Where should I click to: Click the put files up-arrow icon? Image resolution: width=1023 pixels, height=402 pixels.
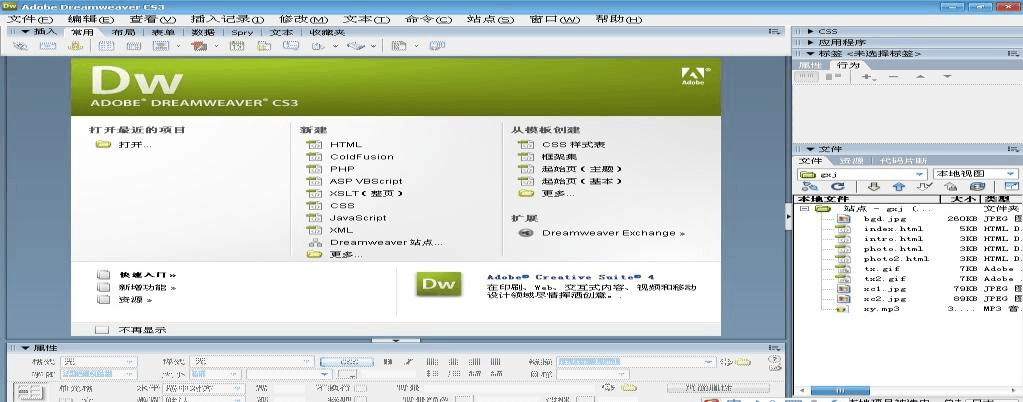[x=898, y=187]
